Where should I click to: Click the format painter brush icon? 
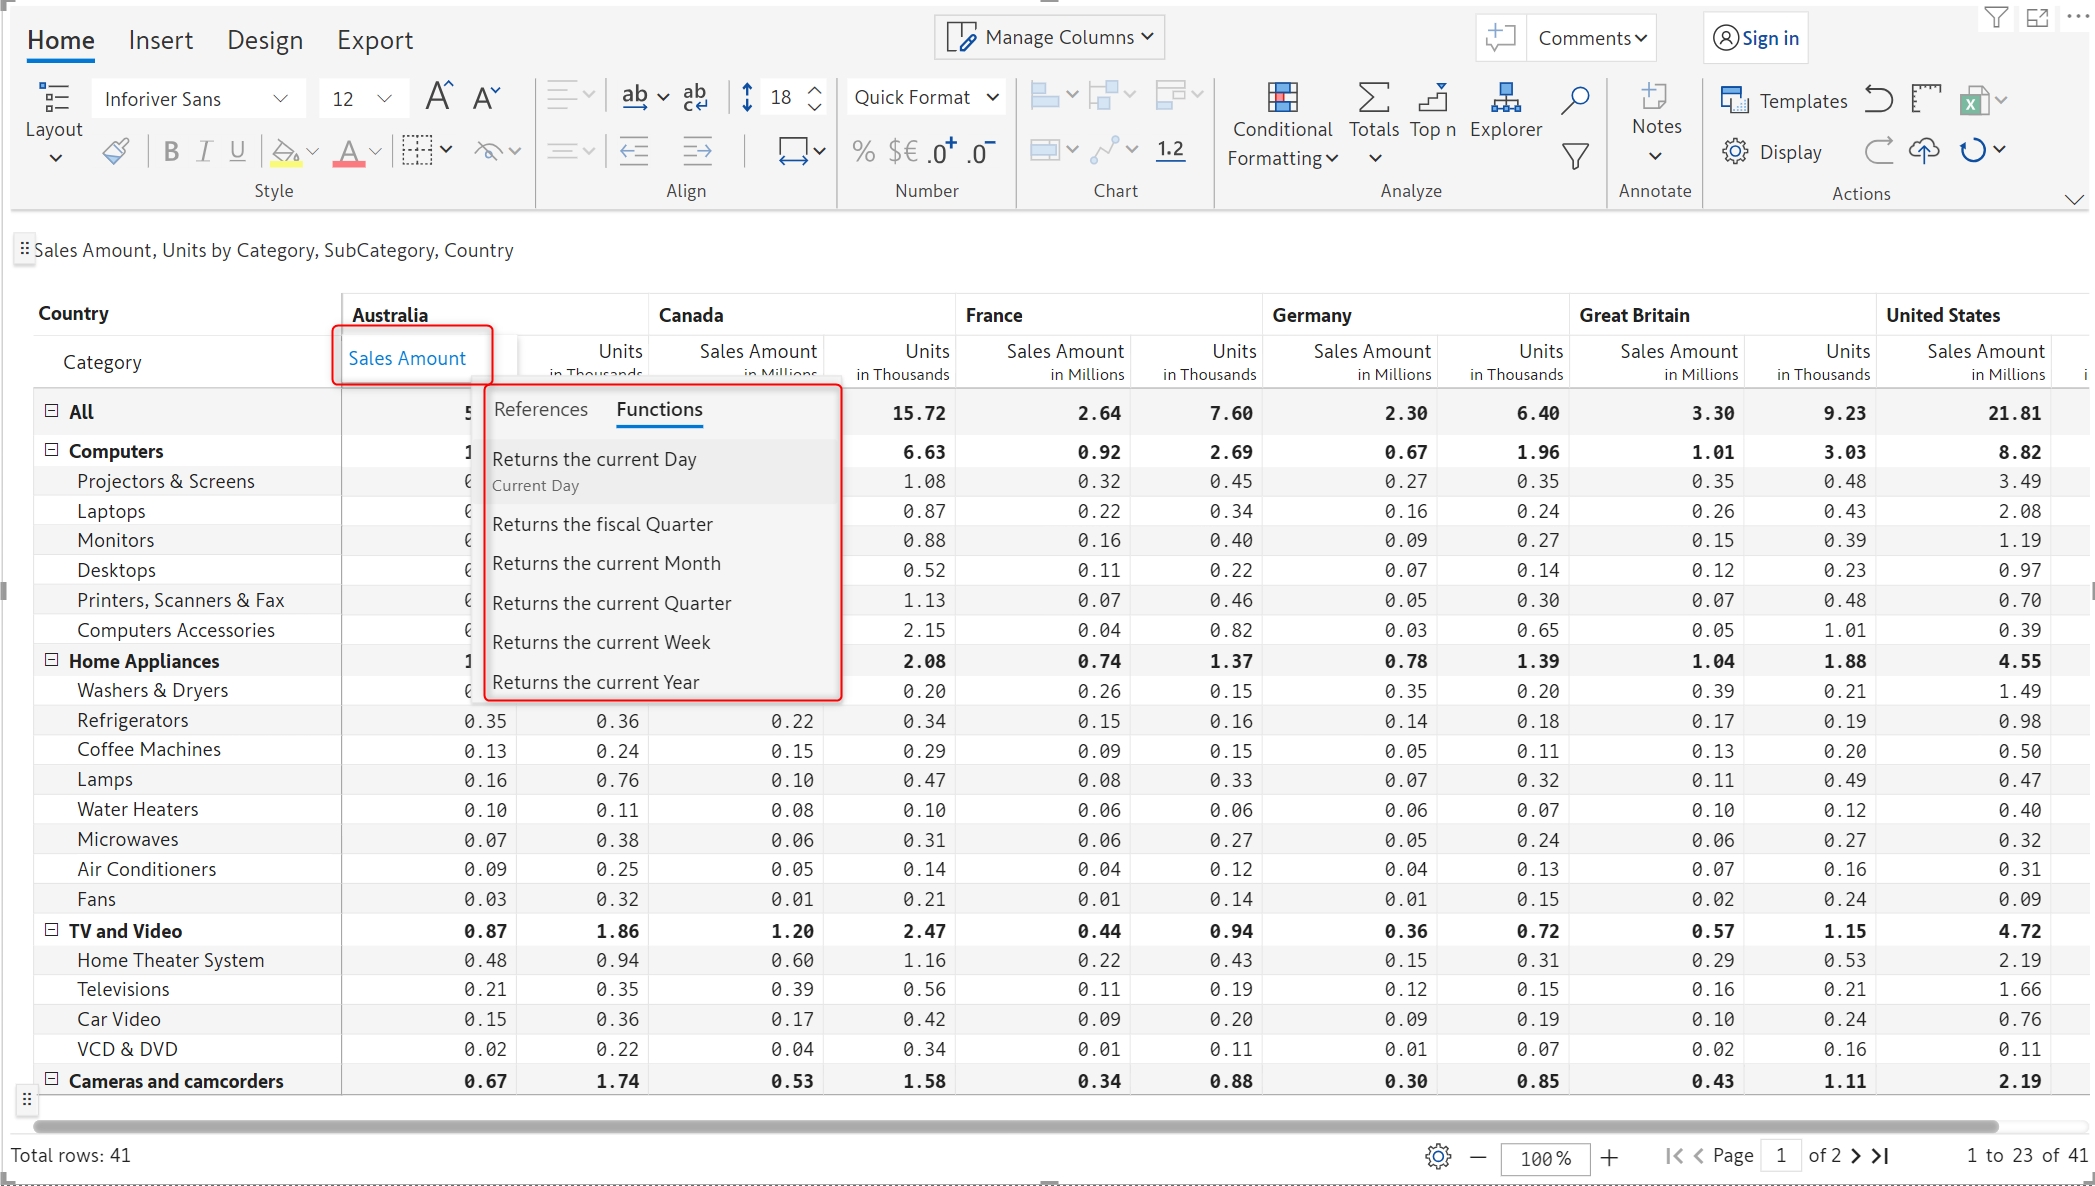pos(116,151)
